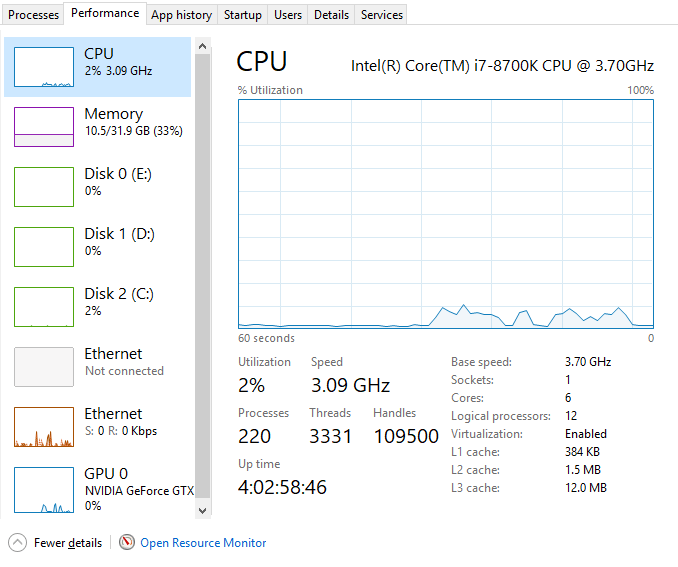The image size is (678, 567).
Task: Select Disk 2 (C:) performance item
Action: [98, 307]
